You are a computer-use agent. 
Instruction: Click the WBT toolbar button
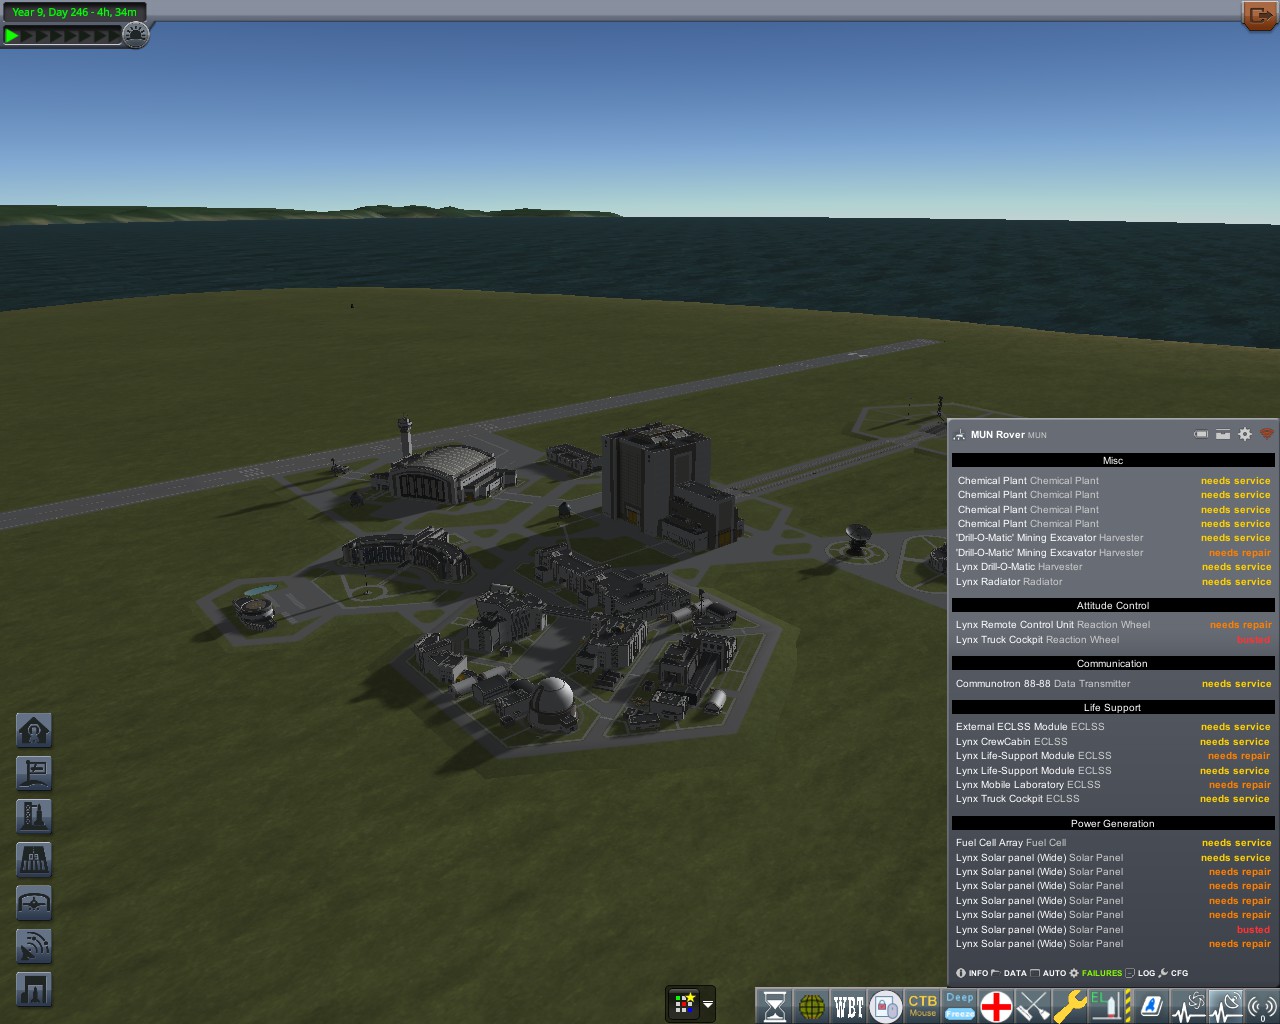(x=849, y=1006)
